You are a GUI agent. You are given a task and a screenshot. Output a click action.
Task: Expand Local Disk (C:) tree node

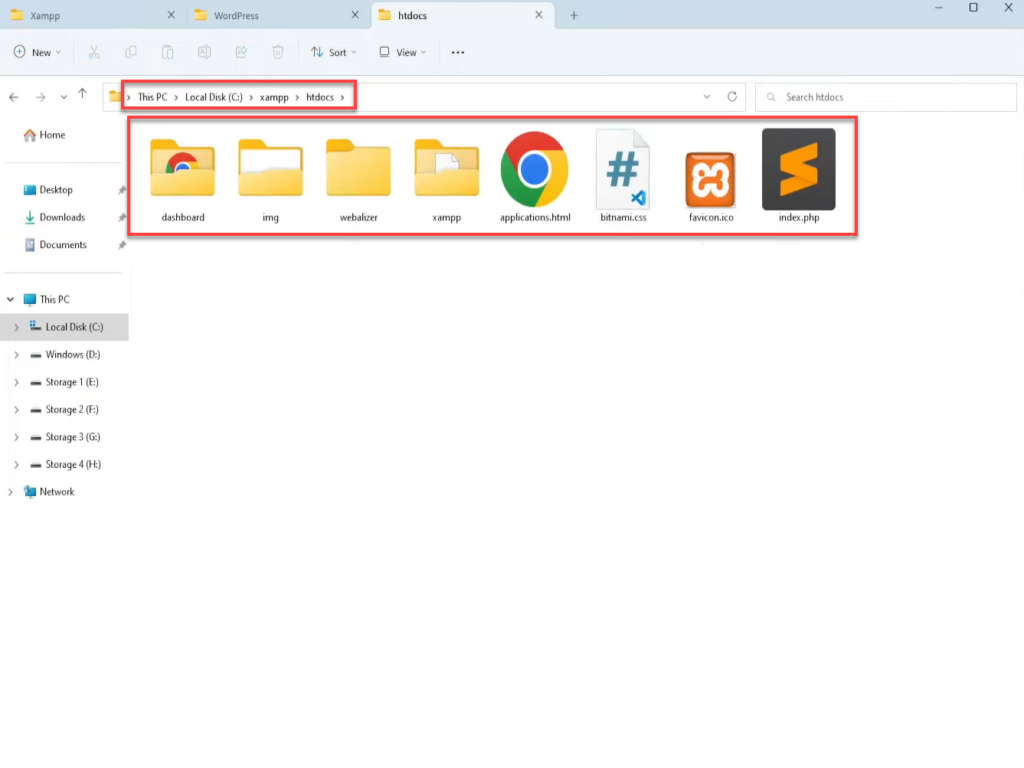[x=16, y=327]
